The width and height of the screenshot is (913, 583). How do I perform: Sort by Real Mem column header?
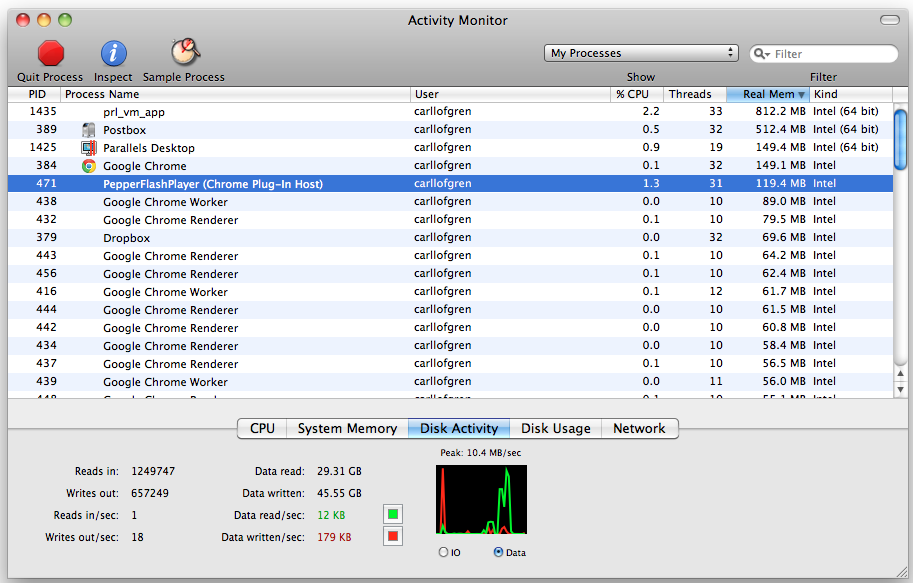(767, 94)
